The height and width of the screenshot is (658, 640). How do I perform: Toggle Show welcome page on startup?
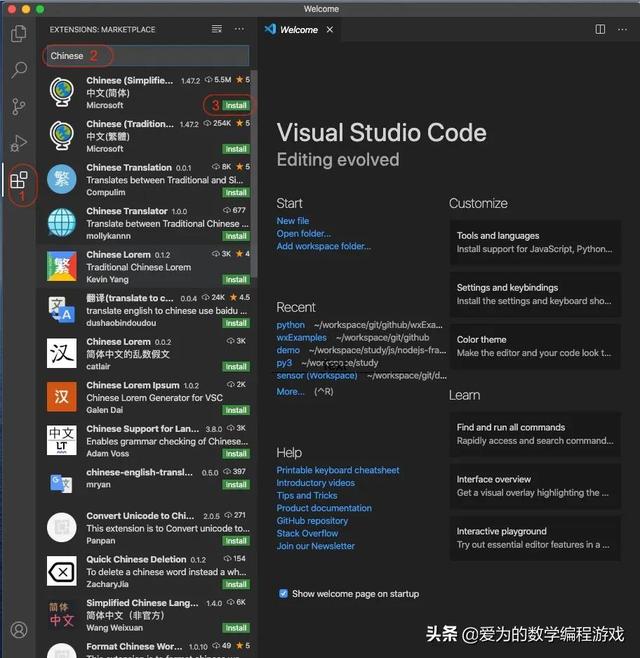coord(283,593)
